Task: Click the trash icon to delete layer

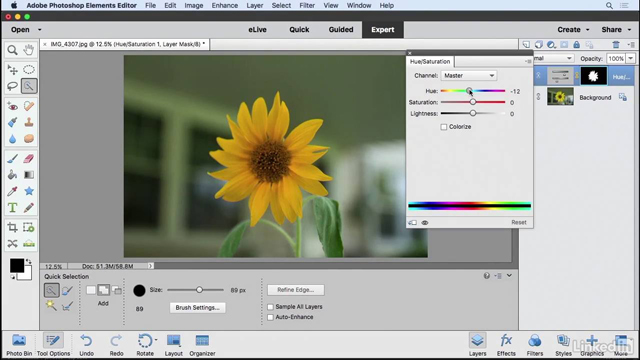Action: pos(616,44)
